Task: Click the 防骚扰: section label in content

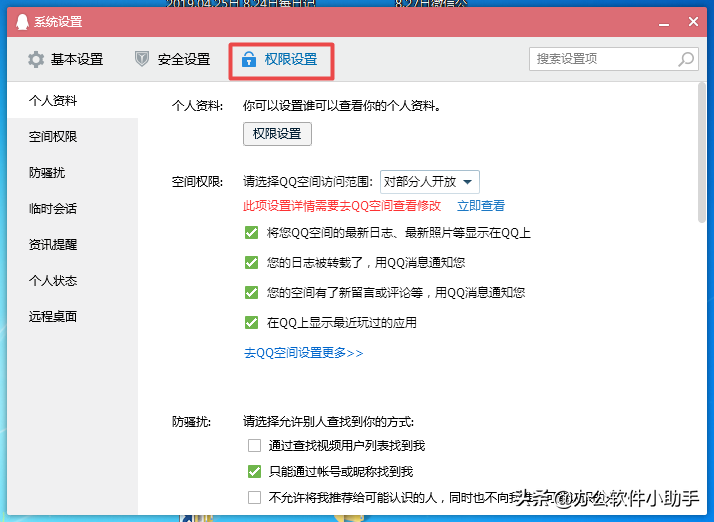Action: (x=191, y=422)
